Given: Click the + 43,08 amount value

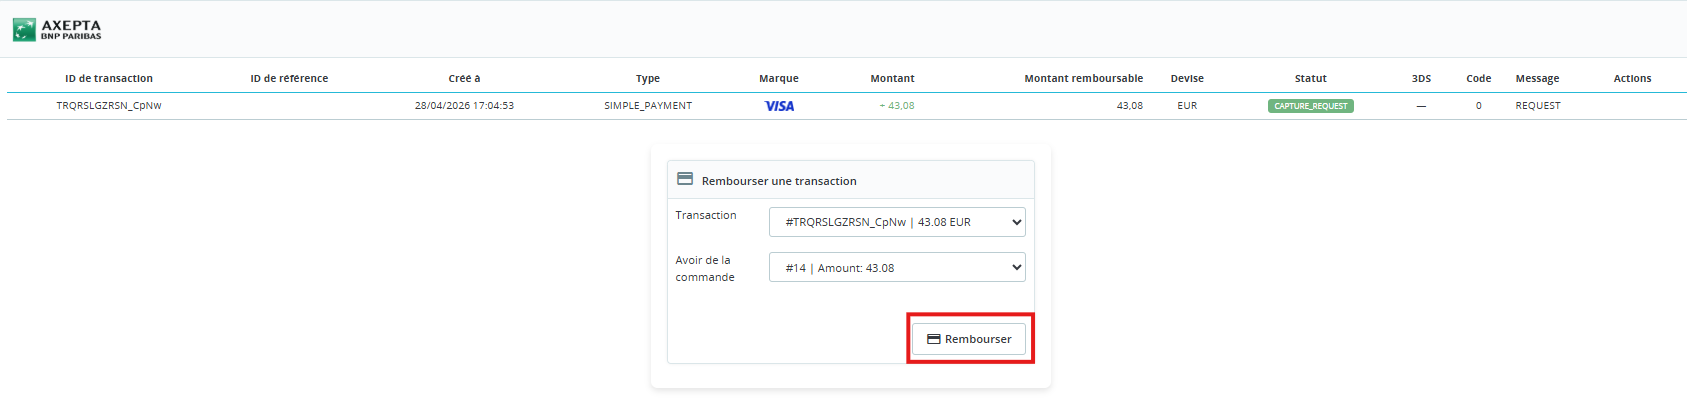Looking at the screenshot, I should click(x=897, y=105).
